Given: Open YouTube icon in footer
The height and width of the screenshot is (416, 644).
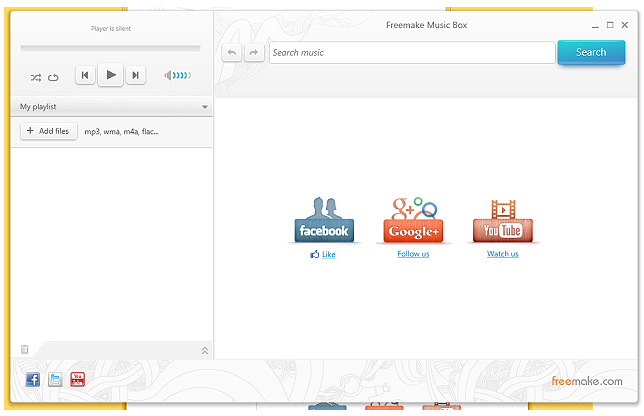Looking at the screenshot, I should point(78,379).
